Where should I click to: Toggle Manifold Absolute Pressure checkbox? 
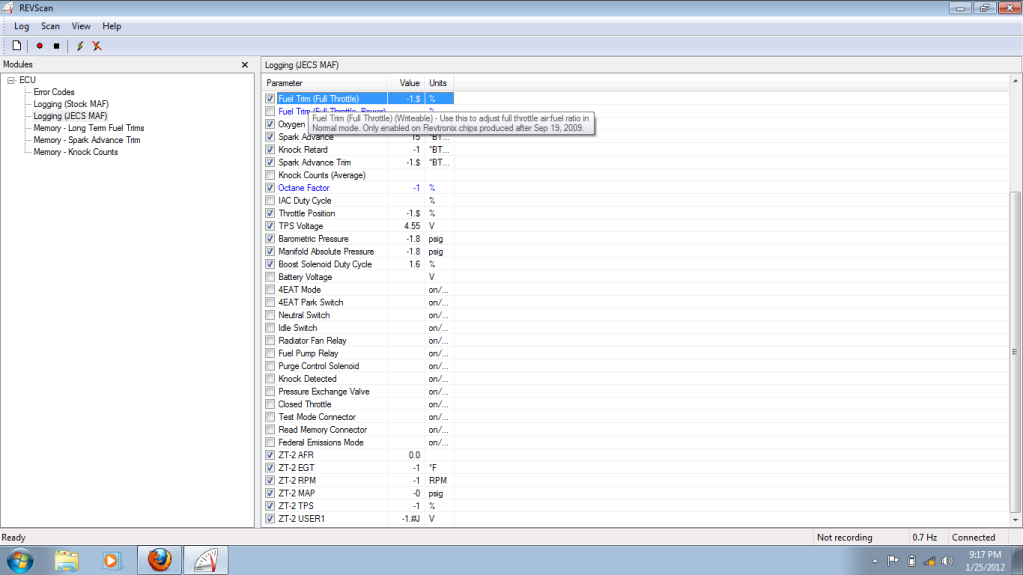click(x=270, y=251)
